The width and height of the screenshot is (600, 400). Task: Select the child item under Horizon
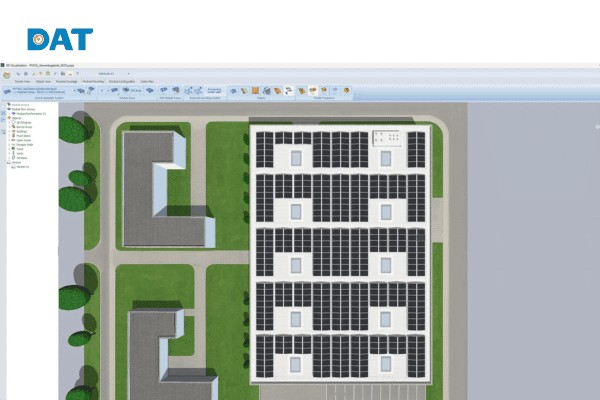23,167
